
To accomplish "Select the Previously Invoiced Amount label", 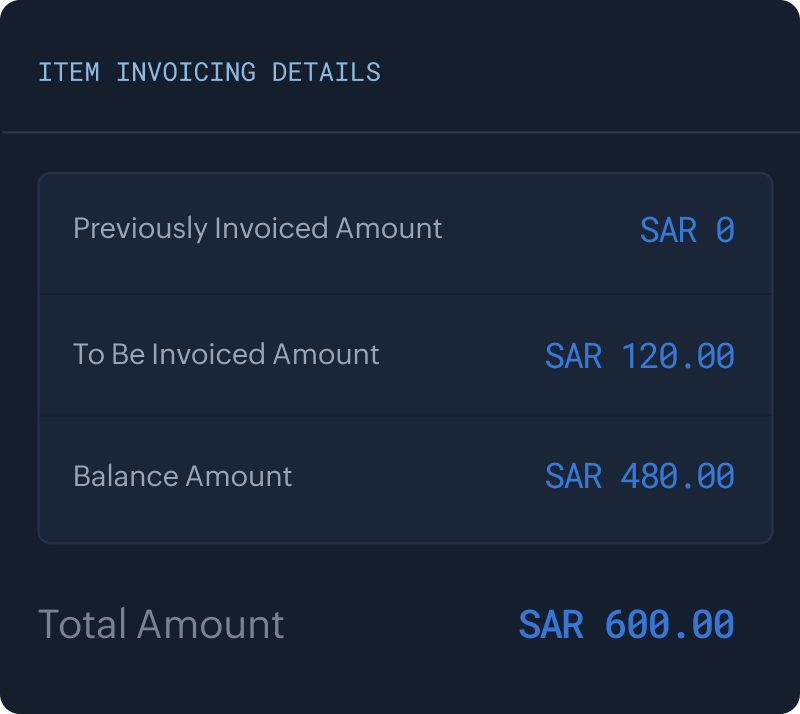I will coord(257,228).
